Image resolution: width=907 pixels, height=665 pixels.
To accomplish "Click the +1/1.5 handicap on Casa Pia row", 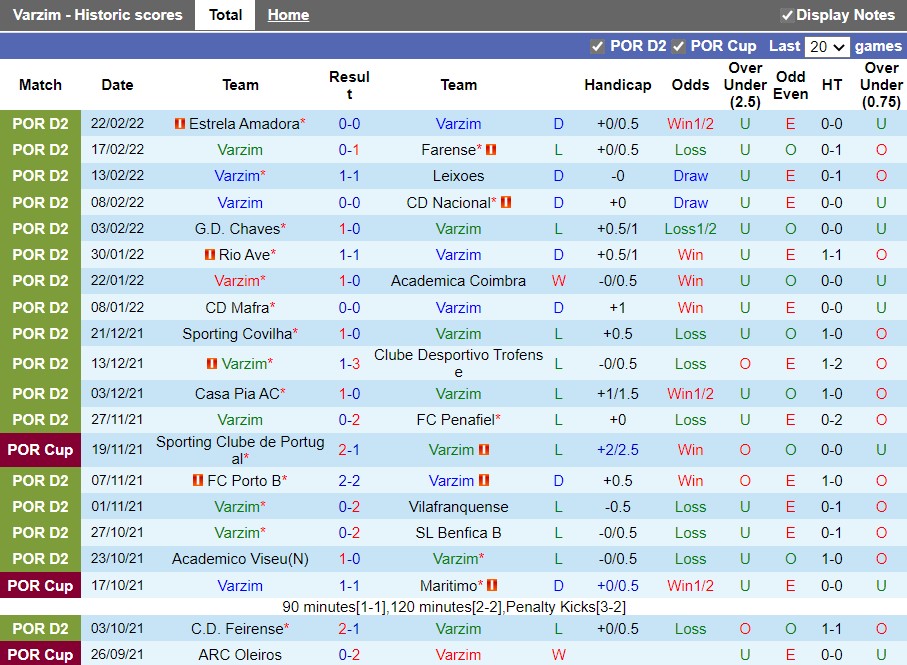I will [618, 394].
